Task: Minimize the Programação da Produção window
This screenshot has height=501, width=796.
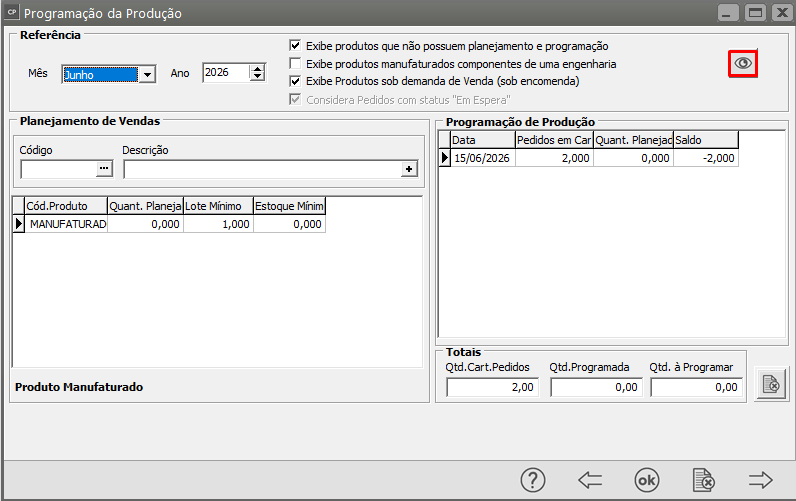Action: coord(727,13)
